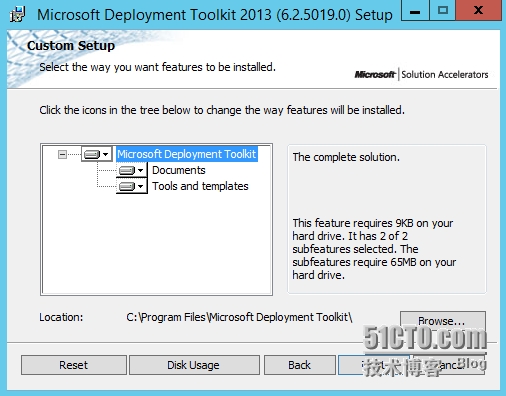Click the 'Custom Setup' heading
This screenshot has width=506, height=396.
[71, 46]
